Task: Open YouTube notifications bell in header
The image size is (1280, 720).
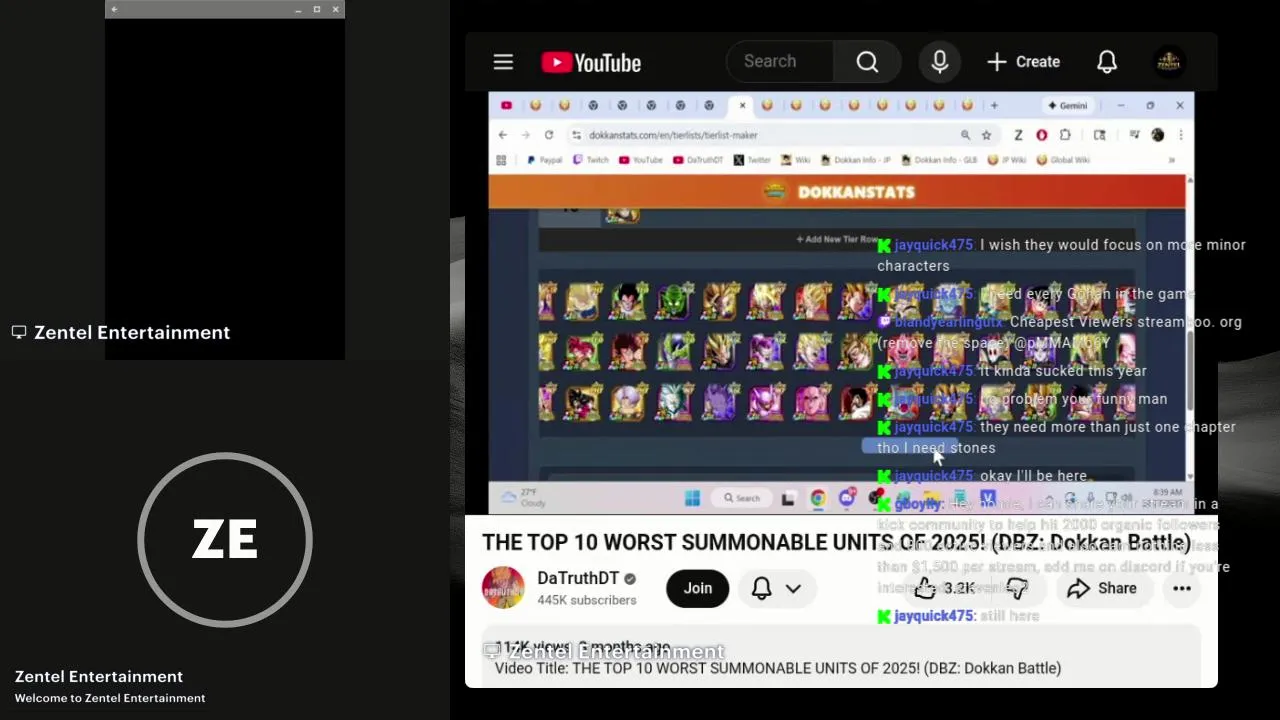Action: point(1107,62)
